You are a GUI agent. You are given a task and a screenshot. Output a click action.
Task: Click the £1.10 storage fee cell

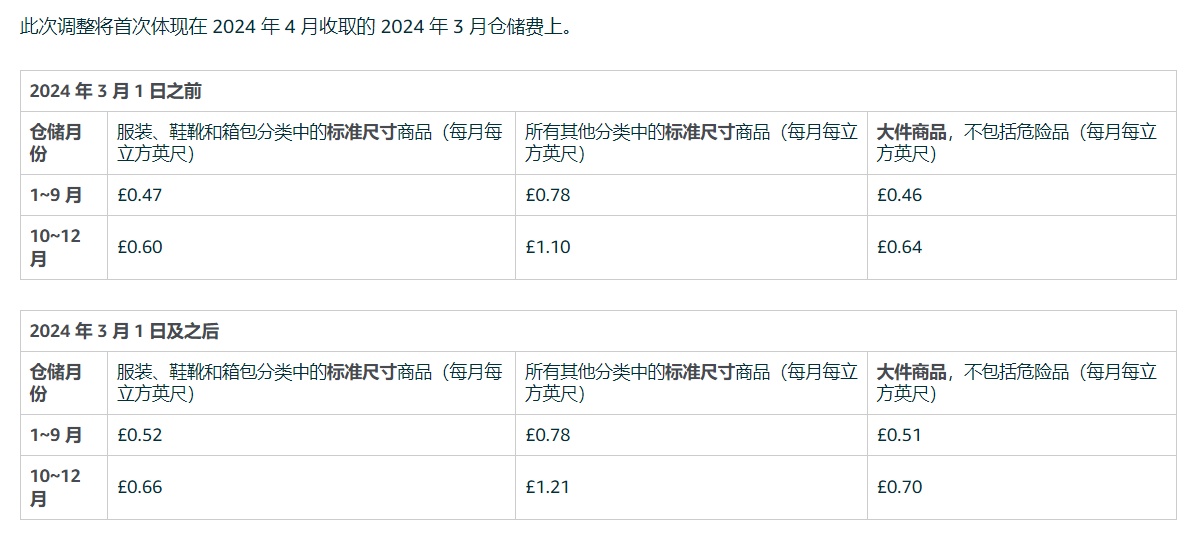pos(548,247)
